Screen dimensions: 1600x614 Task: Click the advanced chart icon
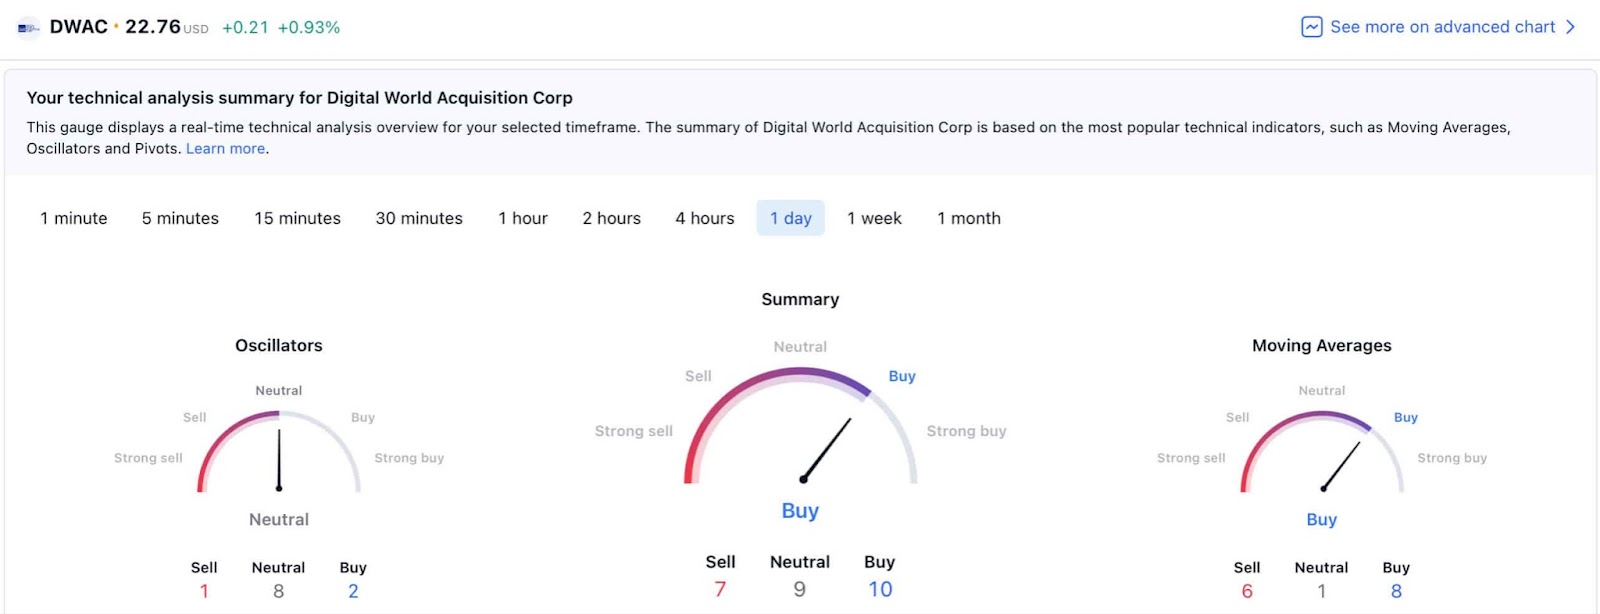click(1312, 27)
